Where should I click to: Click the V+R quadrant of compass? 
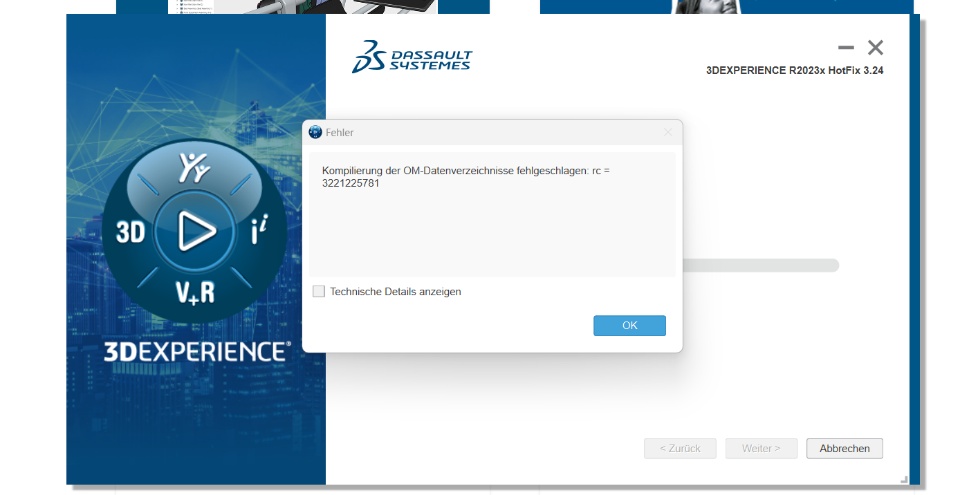pyautogui.click(x=195, y=292)
